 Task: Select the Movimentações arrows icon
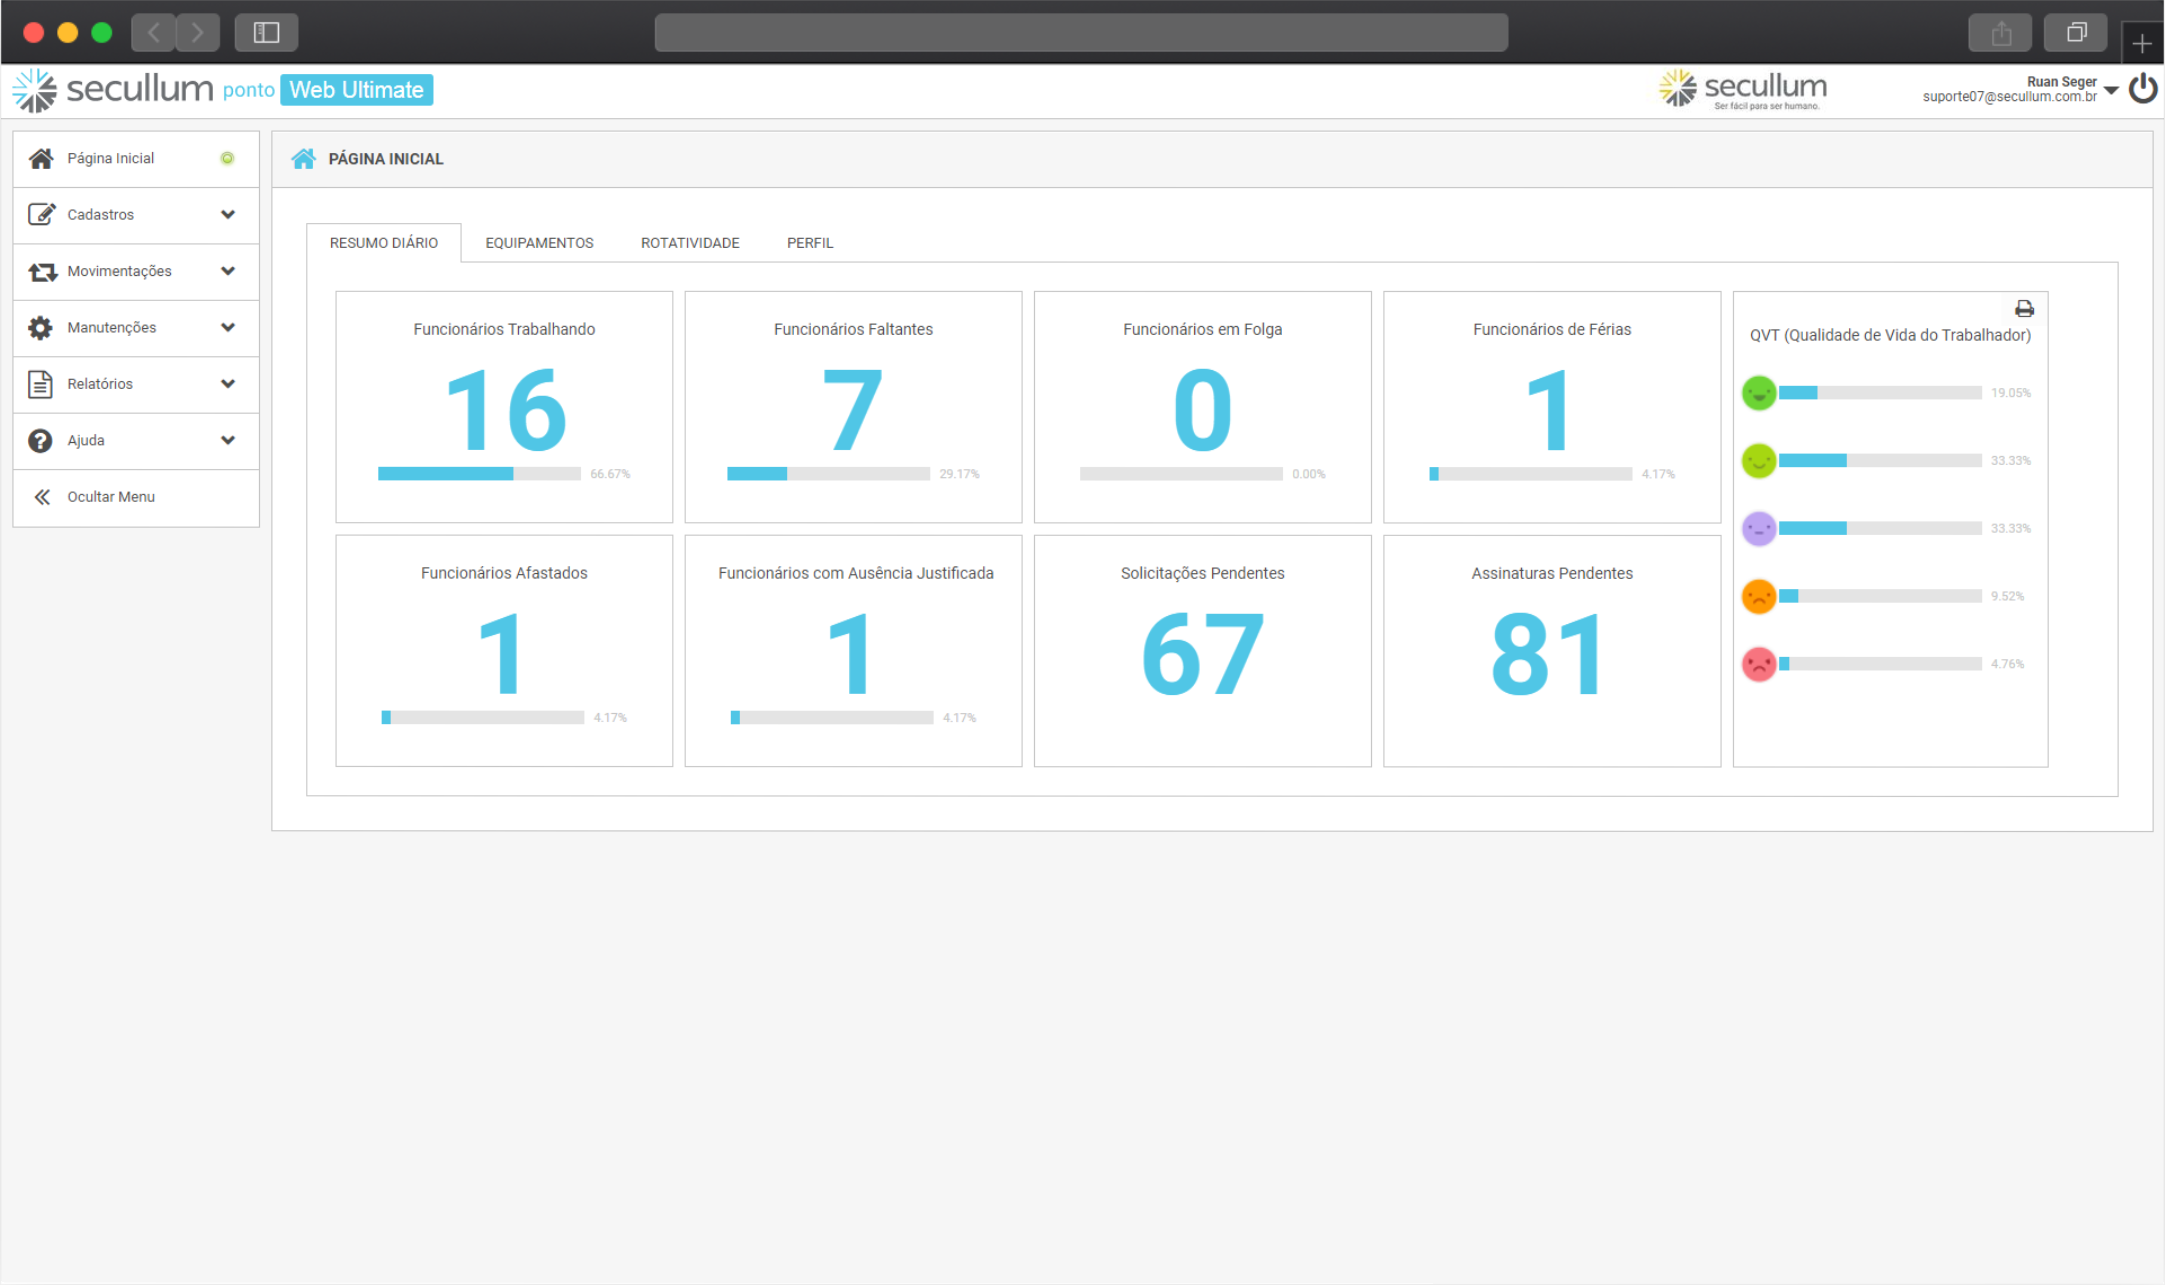[x=40, y=271]
